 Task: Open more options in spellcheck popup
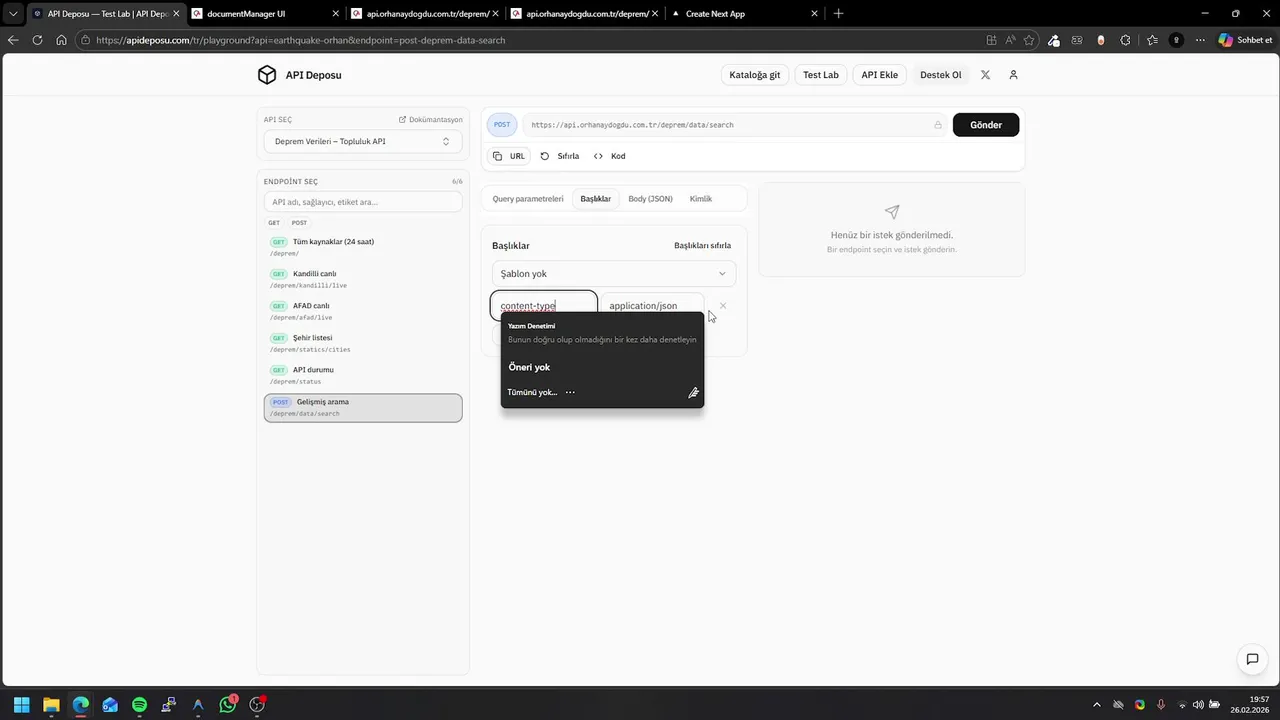[x=570, y=392]
